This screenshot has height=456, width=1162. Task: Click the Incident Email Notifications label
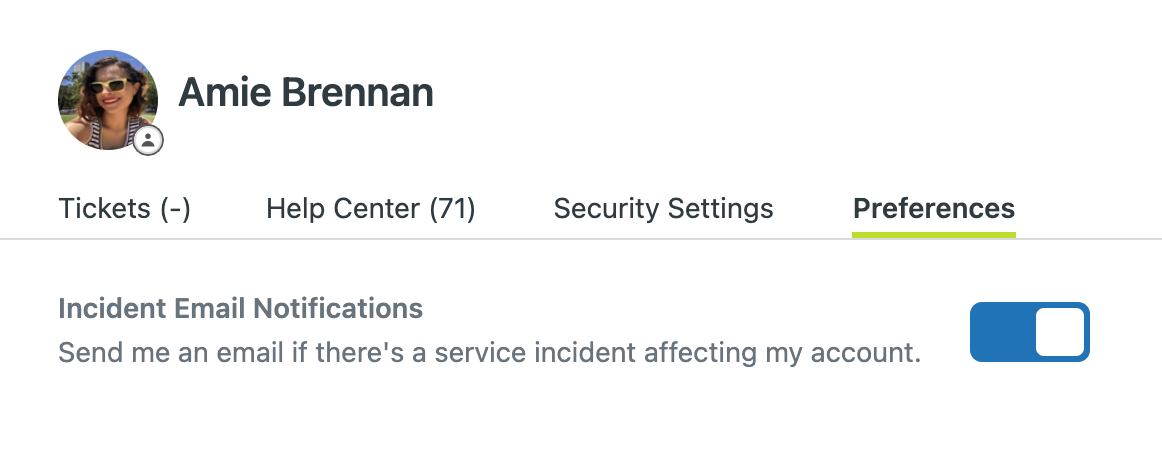point(241,308)
